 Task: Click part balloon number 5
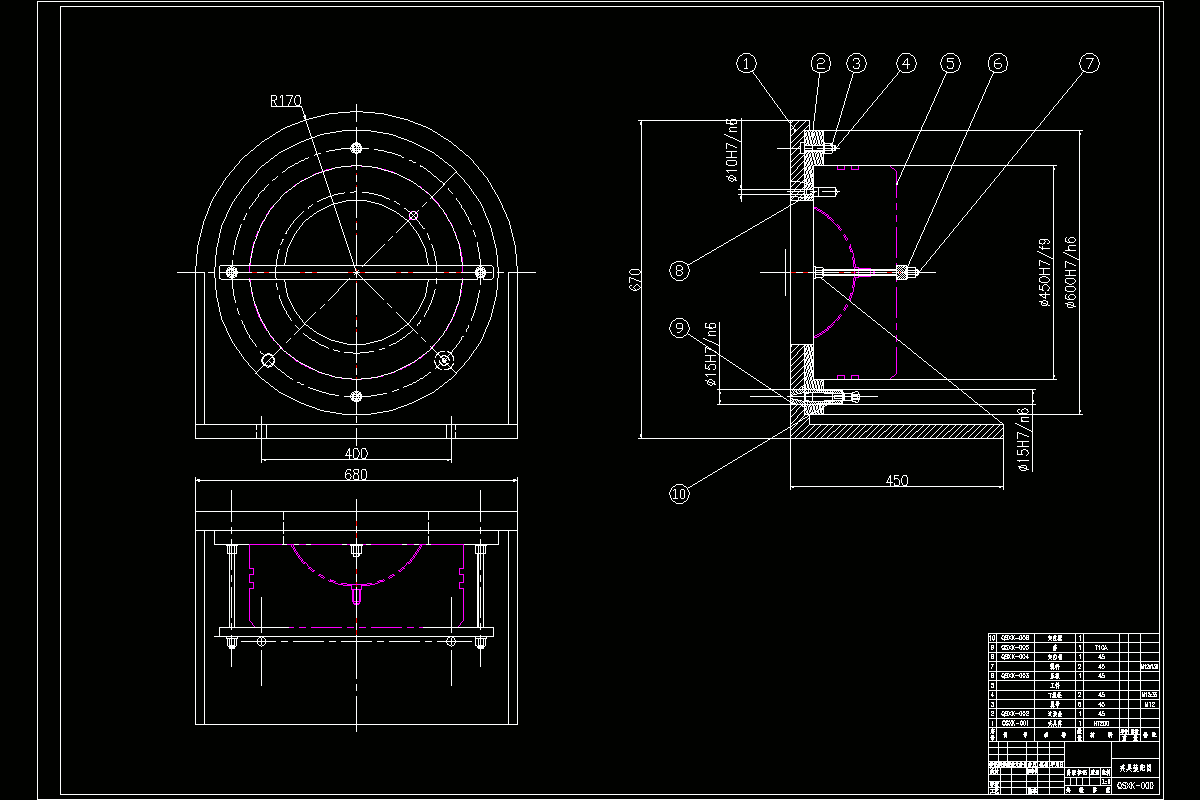click(950, 63)
